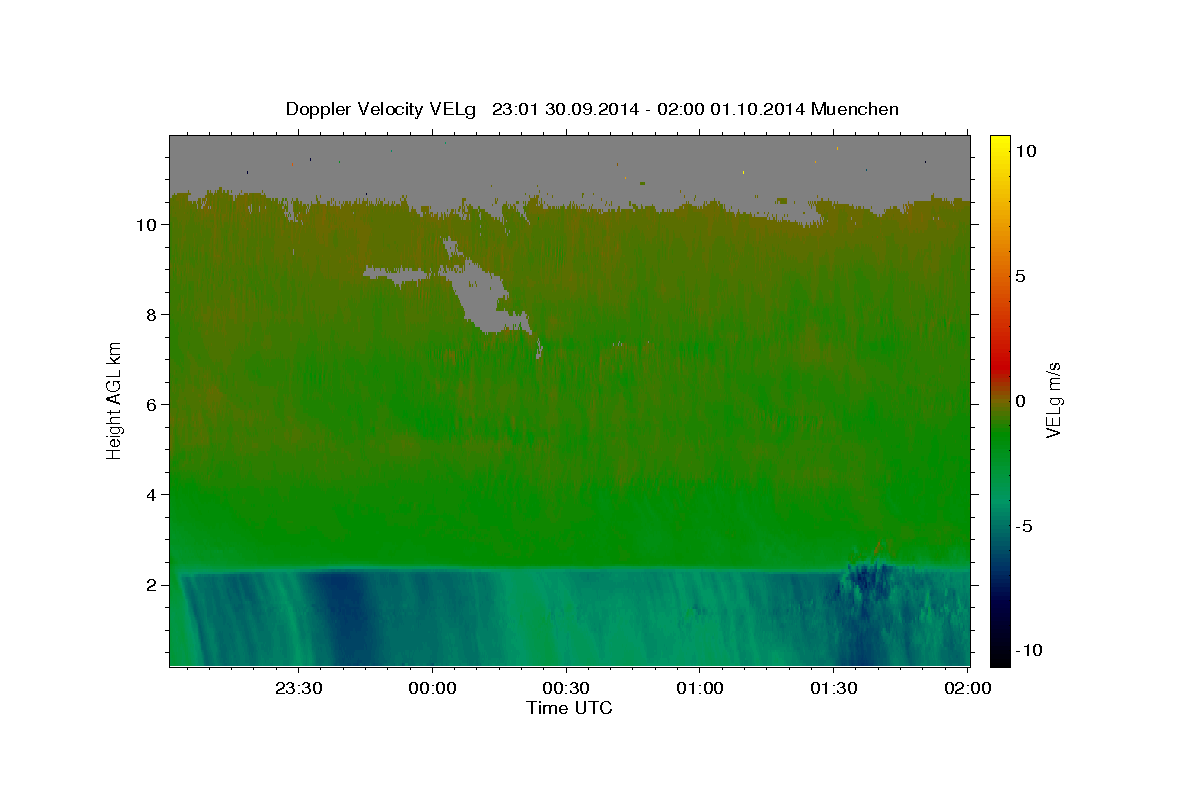Click the 01:00 time tick label

pyautogui.click(x=700, y=688)
